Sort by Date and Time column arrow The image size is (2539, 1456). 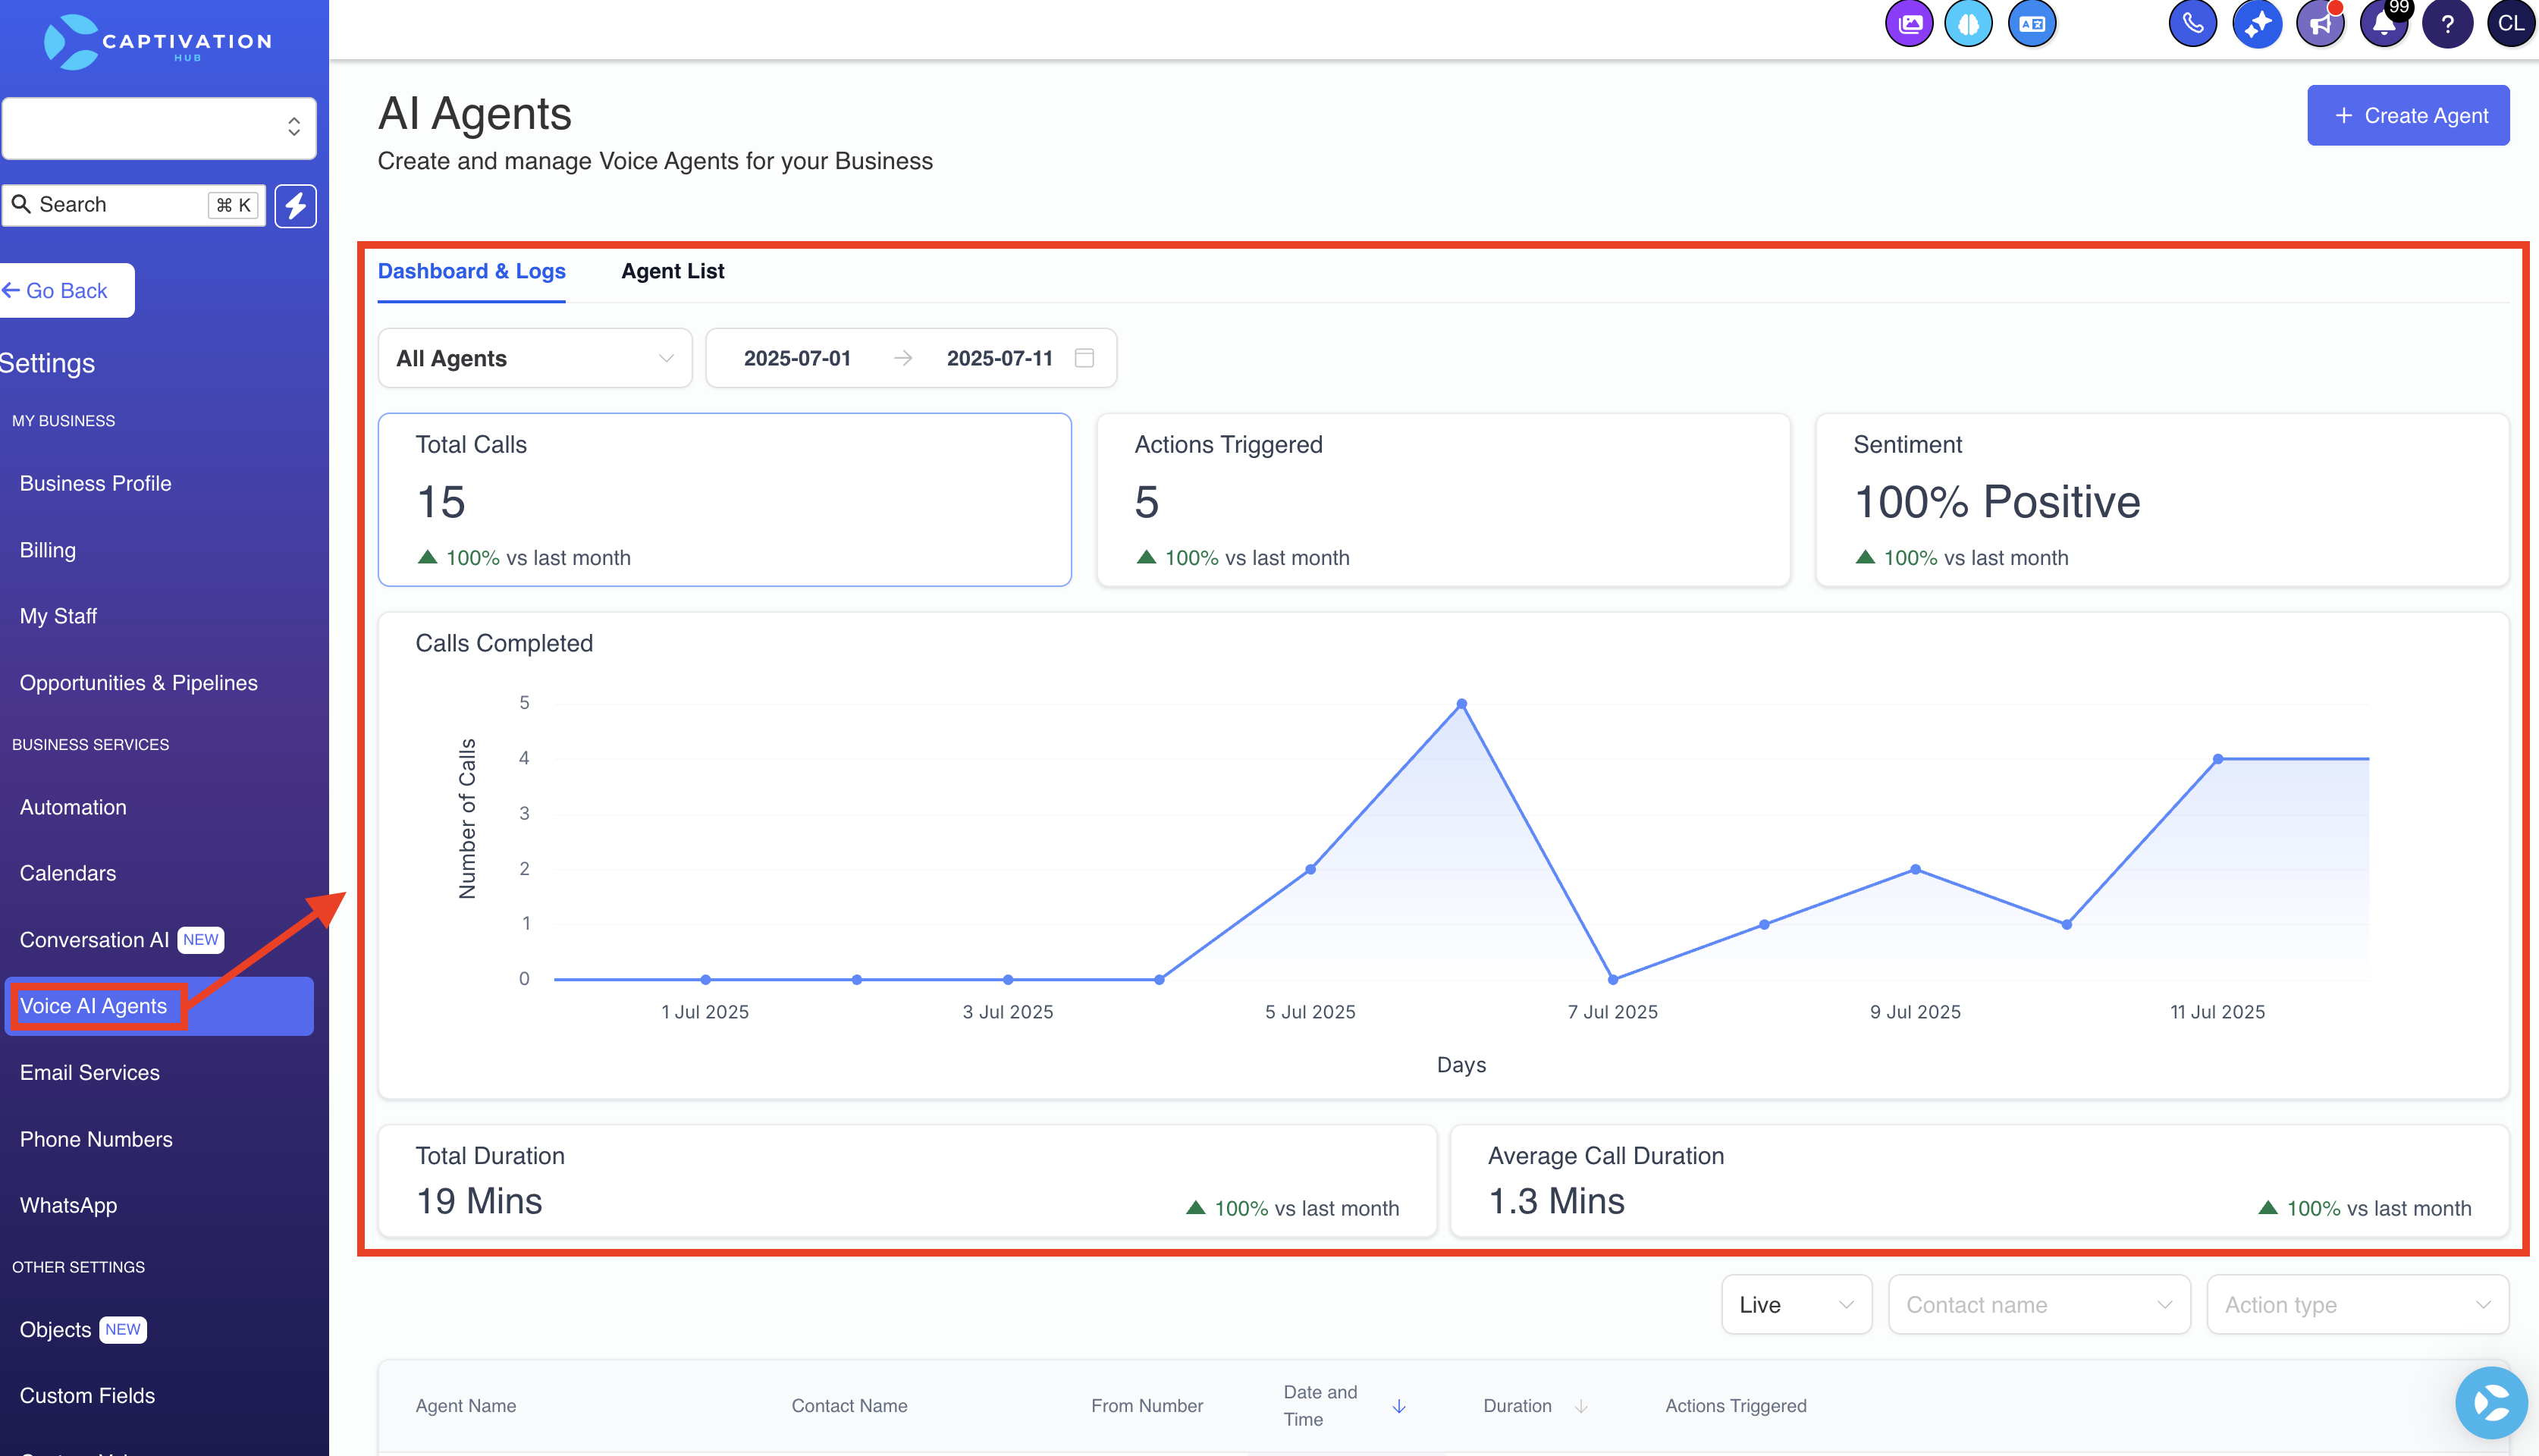(1399, 1406)
